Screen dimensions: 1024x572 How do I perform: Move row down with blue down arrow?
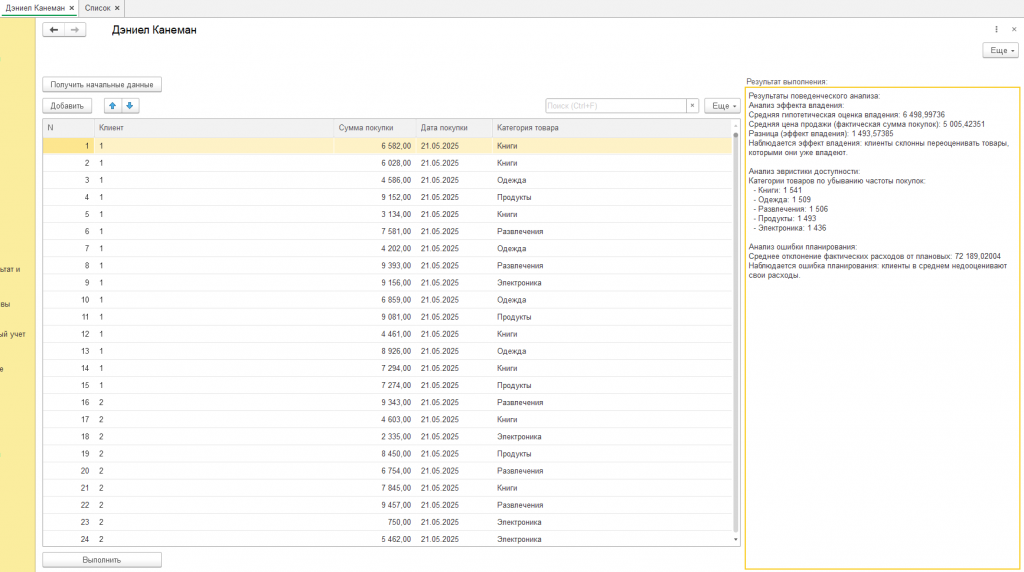130,106
